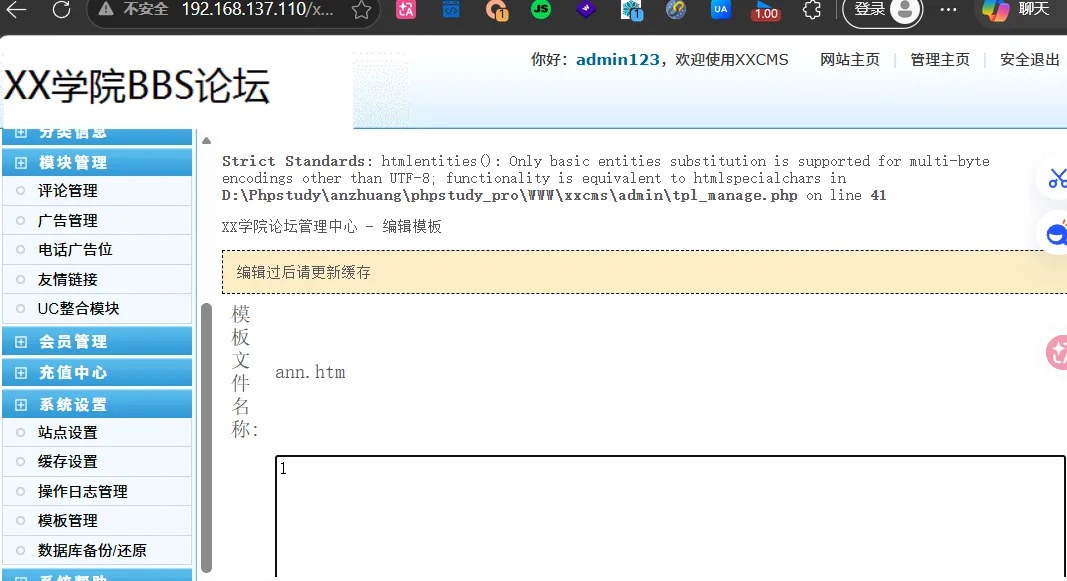Click inside the template content textarea
Image resolution: width=1067 pixels, height=581 pixels.
(670, 517)
